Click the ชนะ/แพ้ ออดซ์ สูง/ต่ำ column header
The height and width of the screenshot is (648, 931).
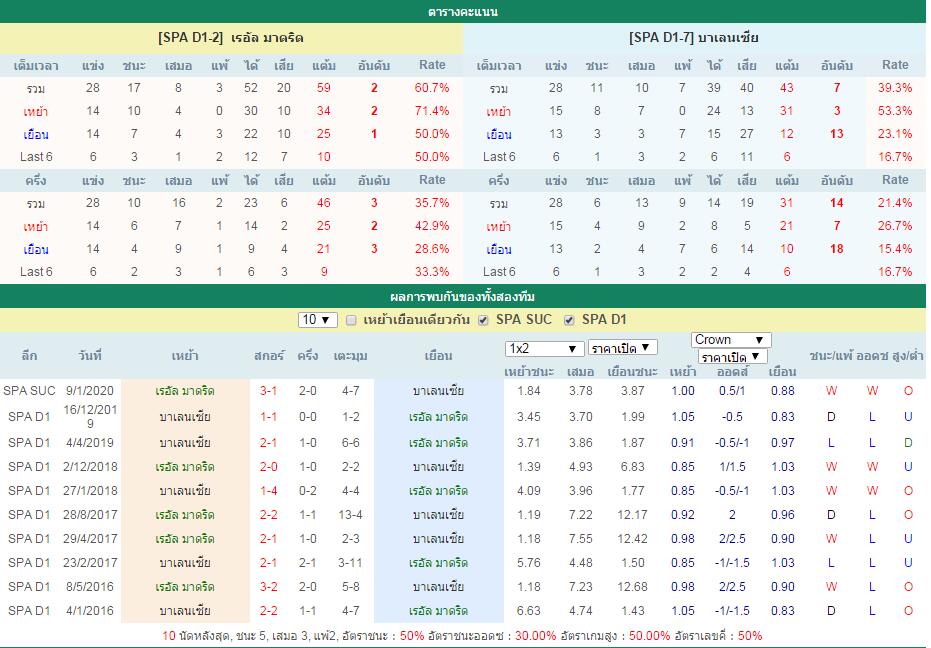(x=866, y=356)
